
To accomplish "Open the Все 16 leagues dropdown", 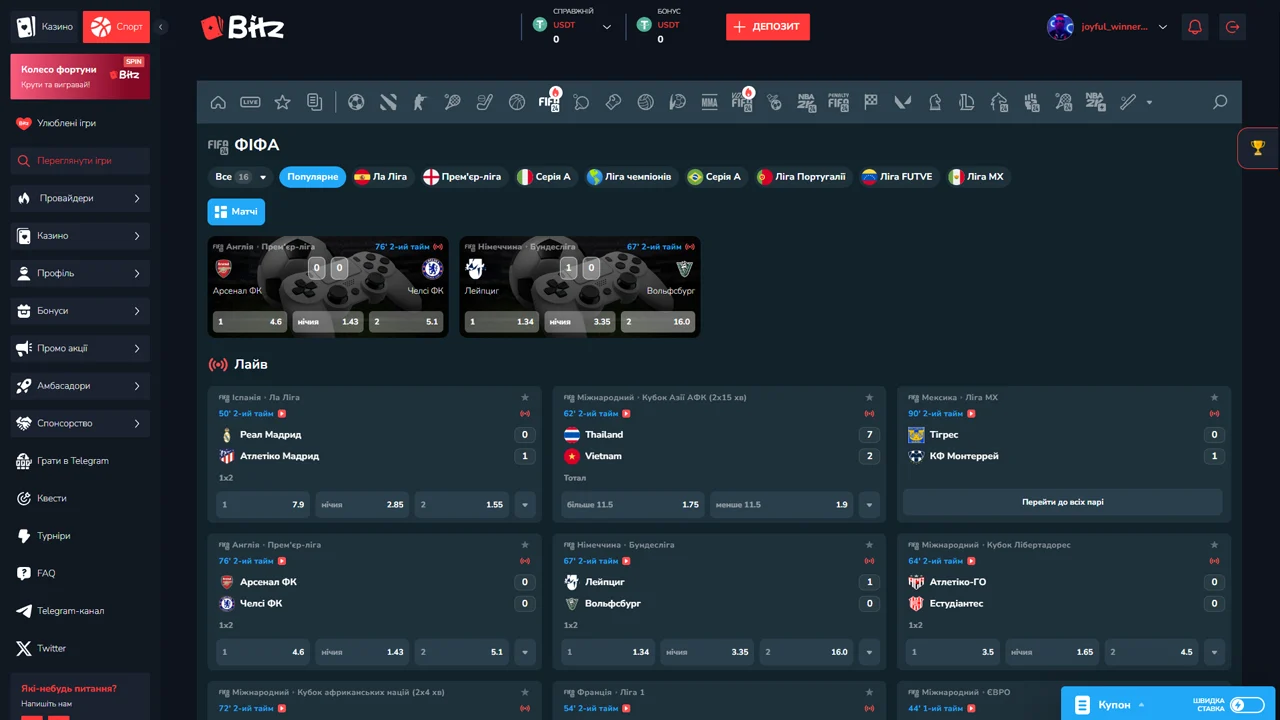I will coord(241,177).
